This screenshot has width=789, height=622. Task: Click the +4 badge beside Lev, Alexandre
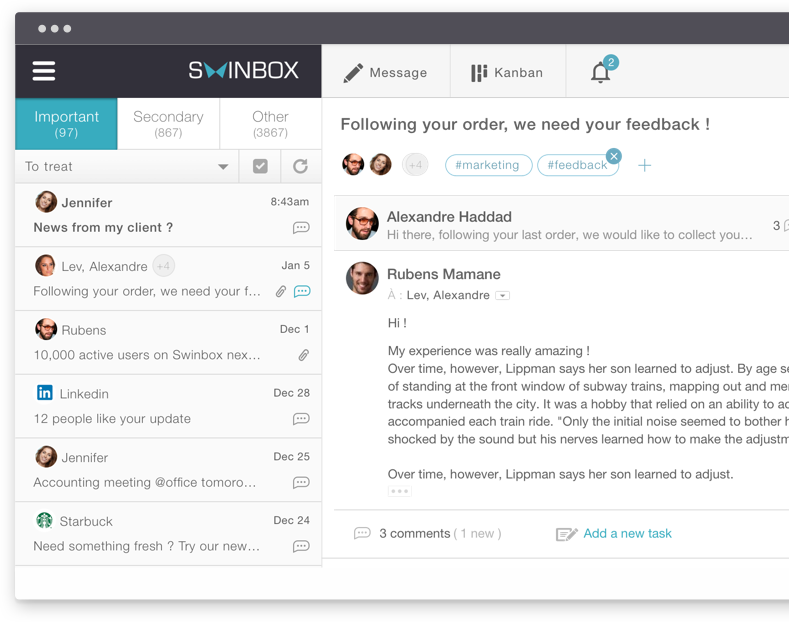point(164,266)
